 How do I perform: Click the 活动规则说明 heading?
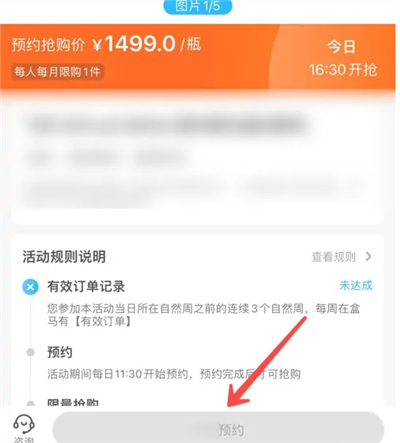(x=64, y=257)
